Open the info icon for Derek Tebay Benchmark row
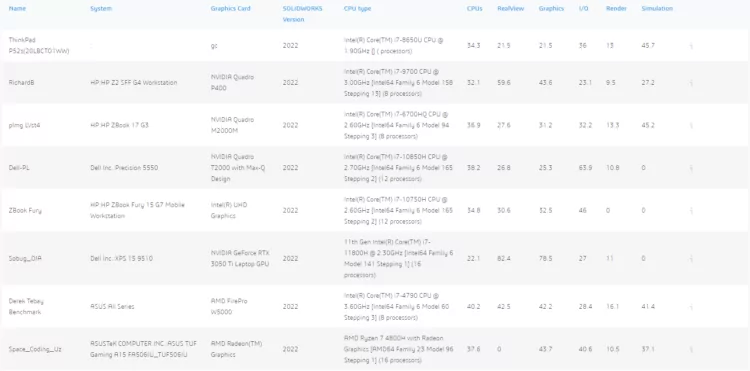The height and width of the screenshot is (371, 750). [x=691, y=307]
